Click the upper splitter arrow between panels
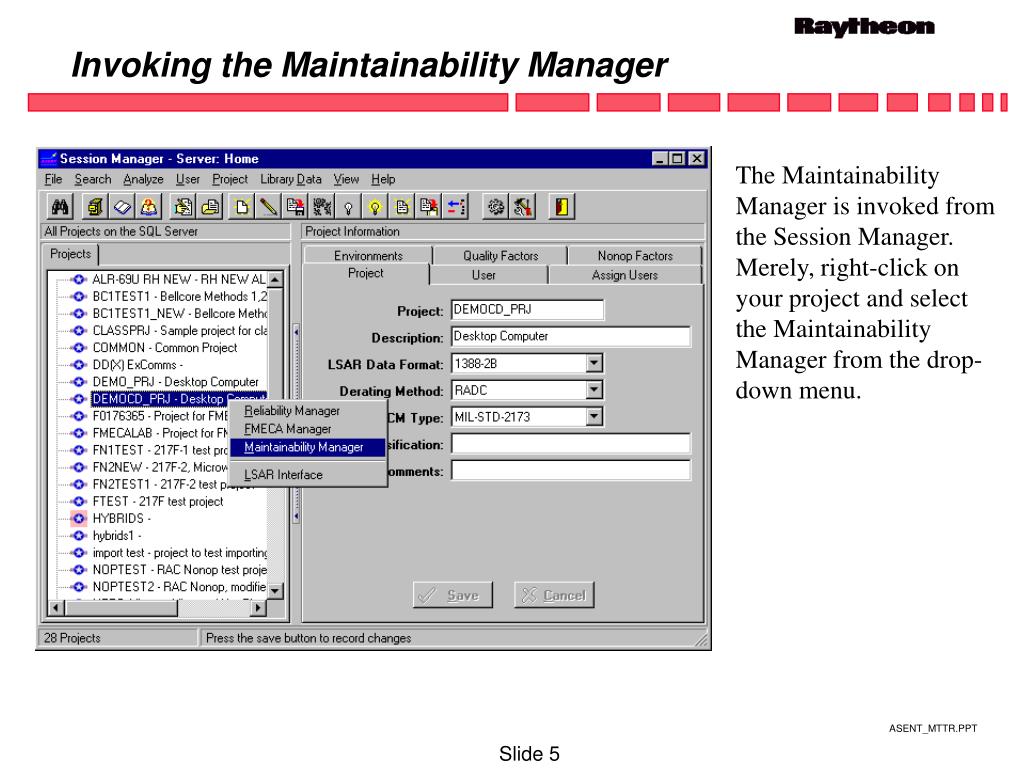Screen dimensions: 1024x768 point(296,332)
